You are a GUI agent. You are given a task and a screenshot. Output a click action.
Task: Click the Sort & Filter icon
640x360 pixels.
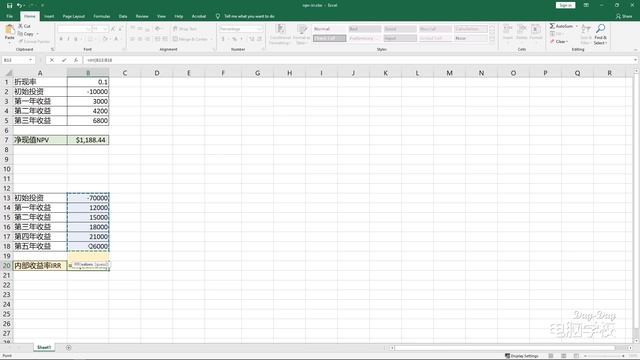[586, 29]
